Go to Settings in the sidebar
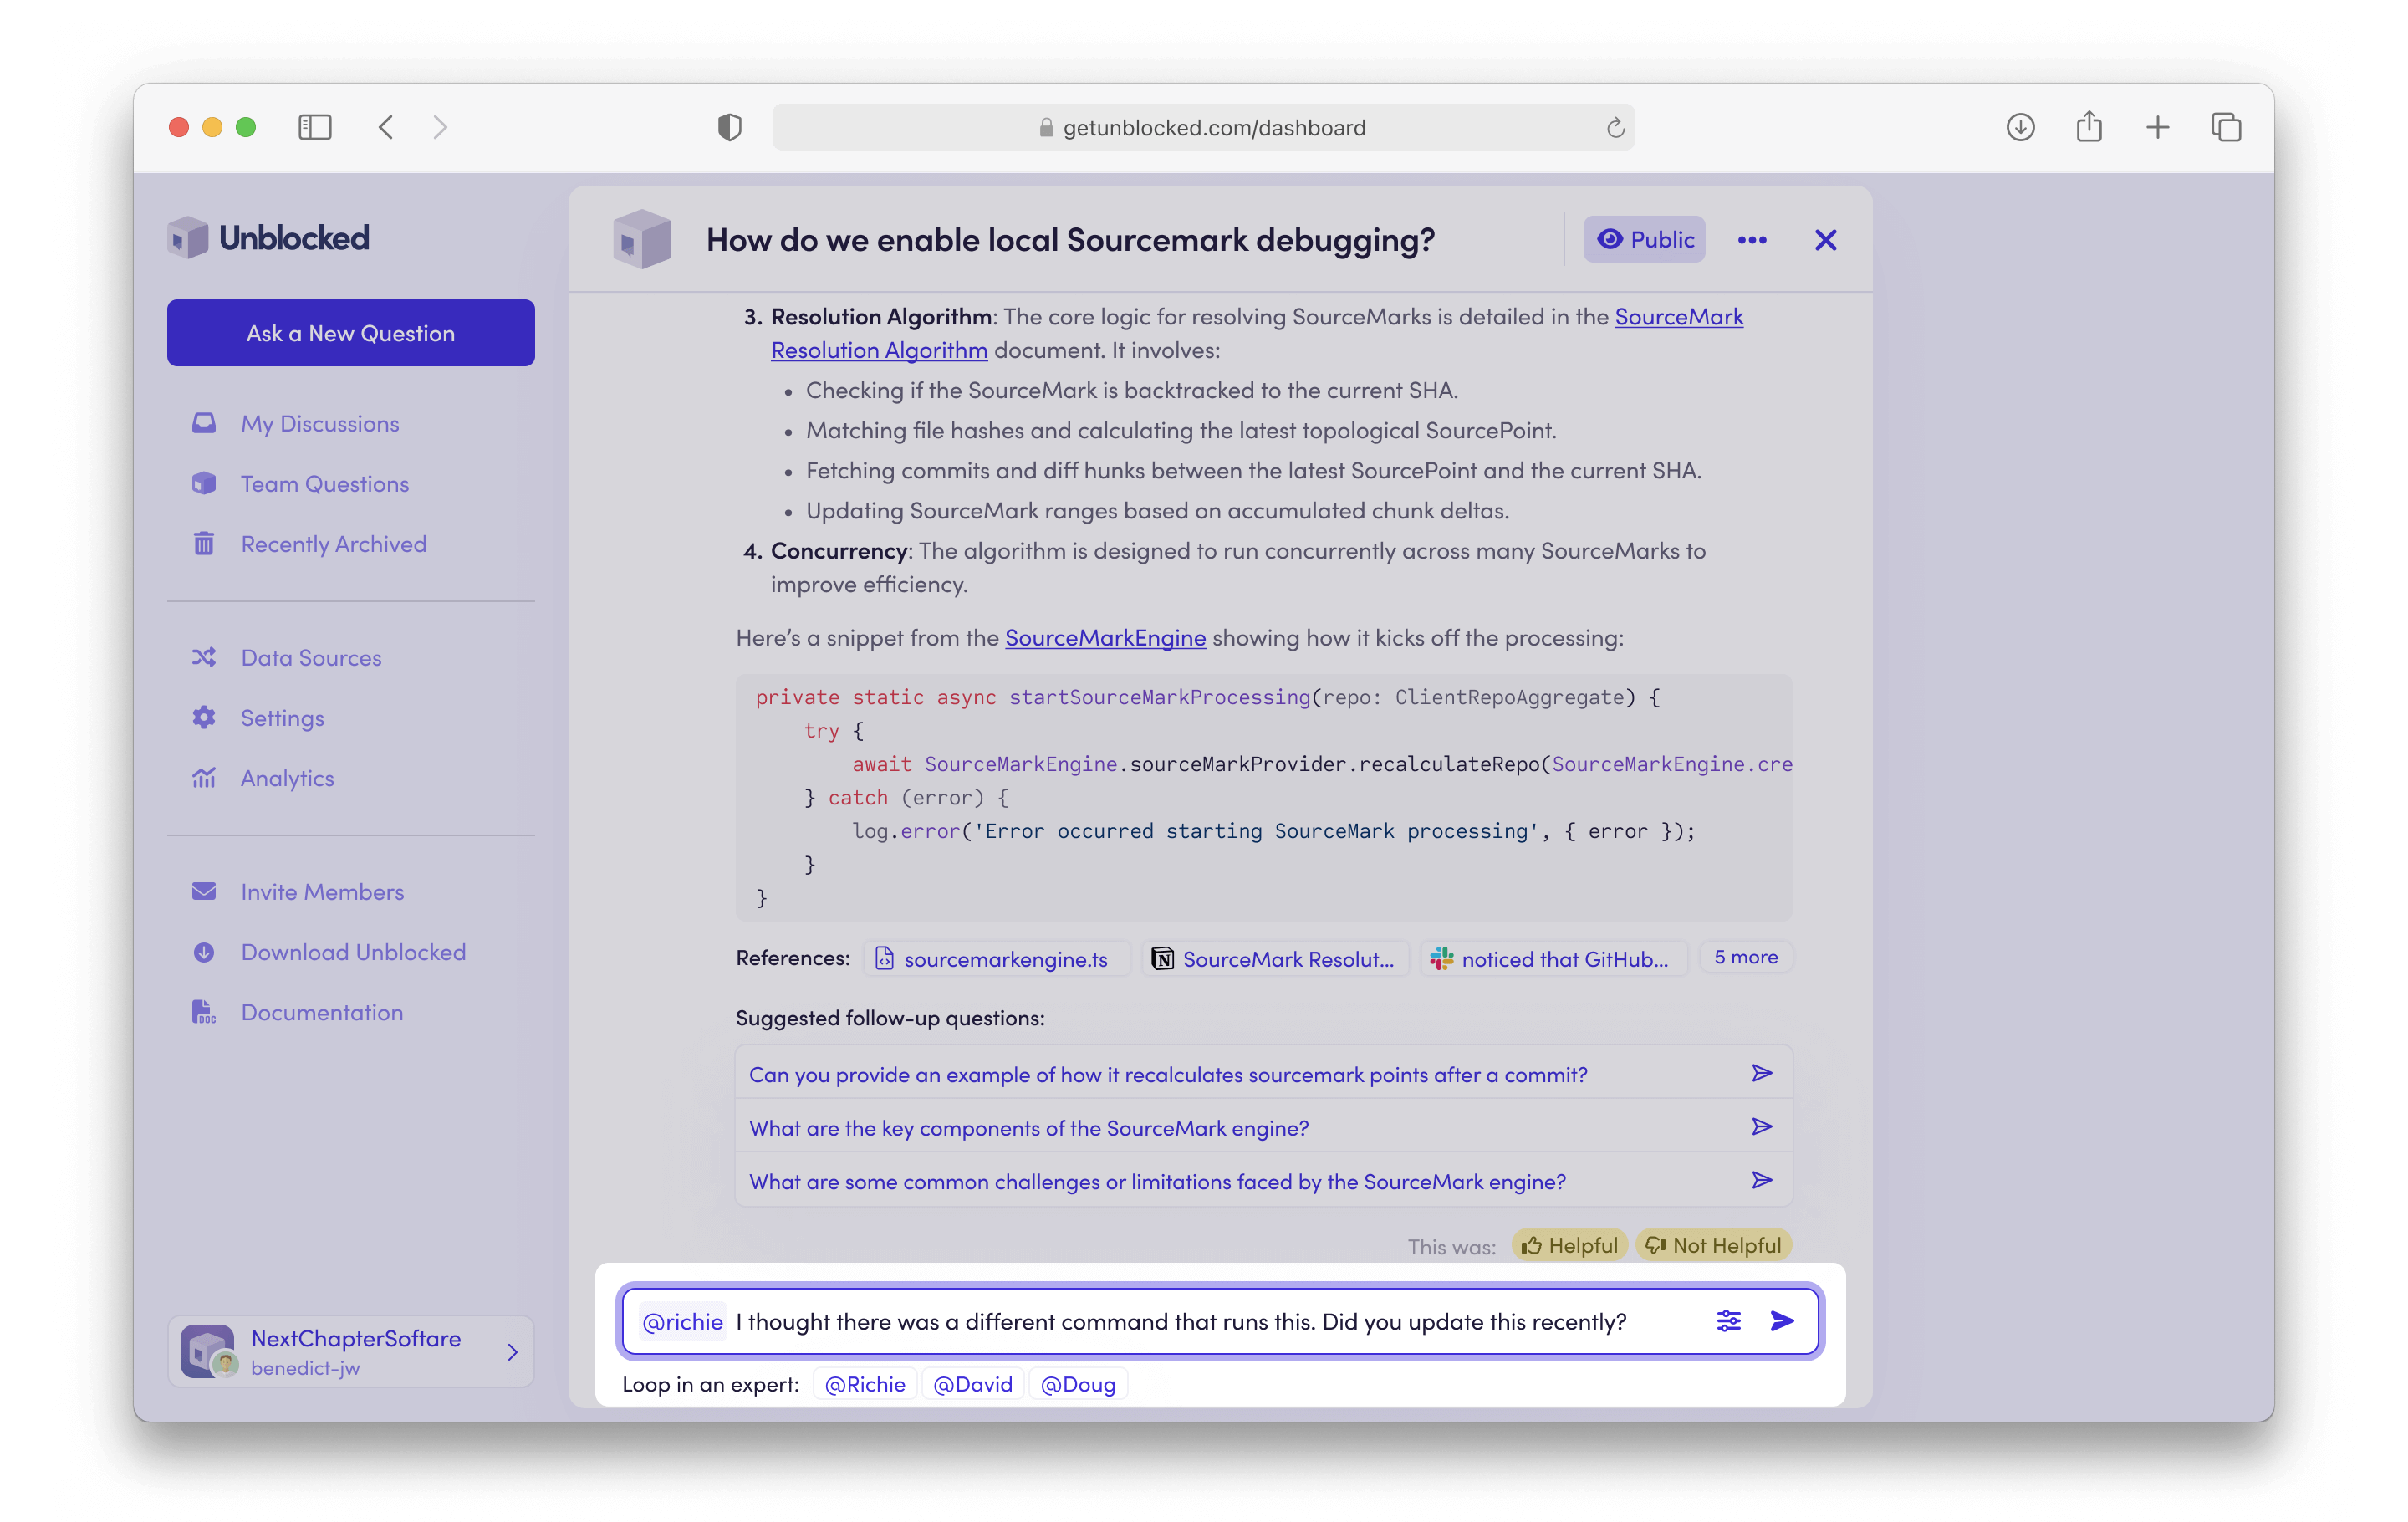The image size is (2408, 1522). (282, 717)
